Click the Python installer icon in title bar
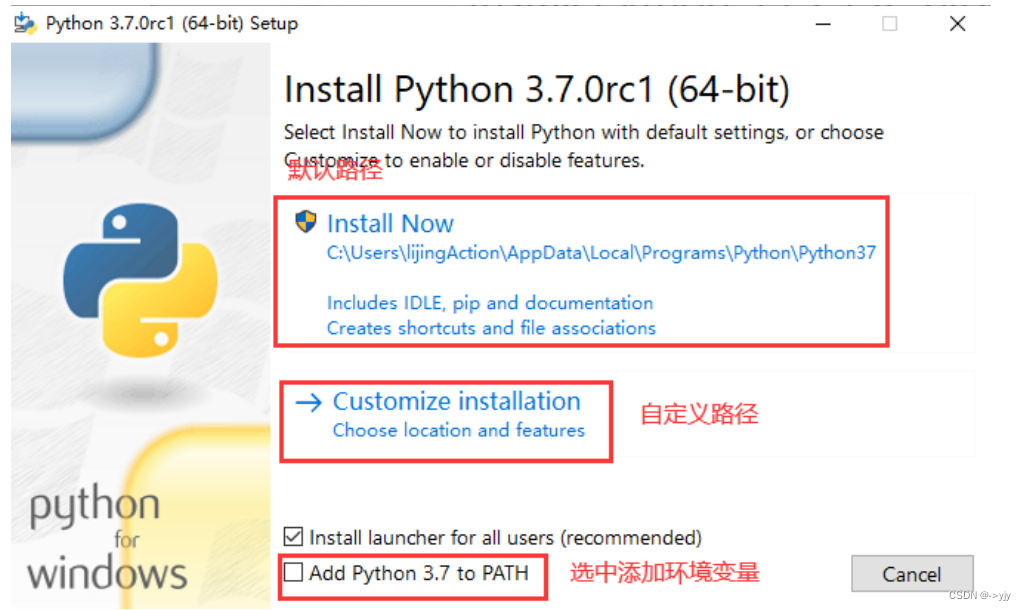Screen dimensions: 1026x610 click(x=26, y=24)
